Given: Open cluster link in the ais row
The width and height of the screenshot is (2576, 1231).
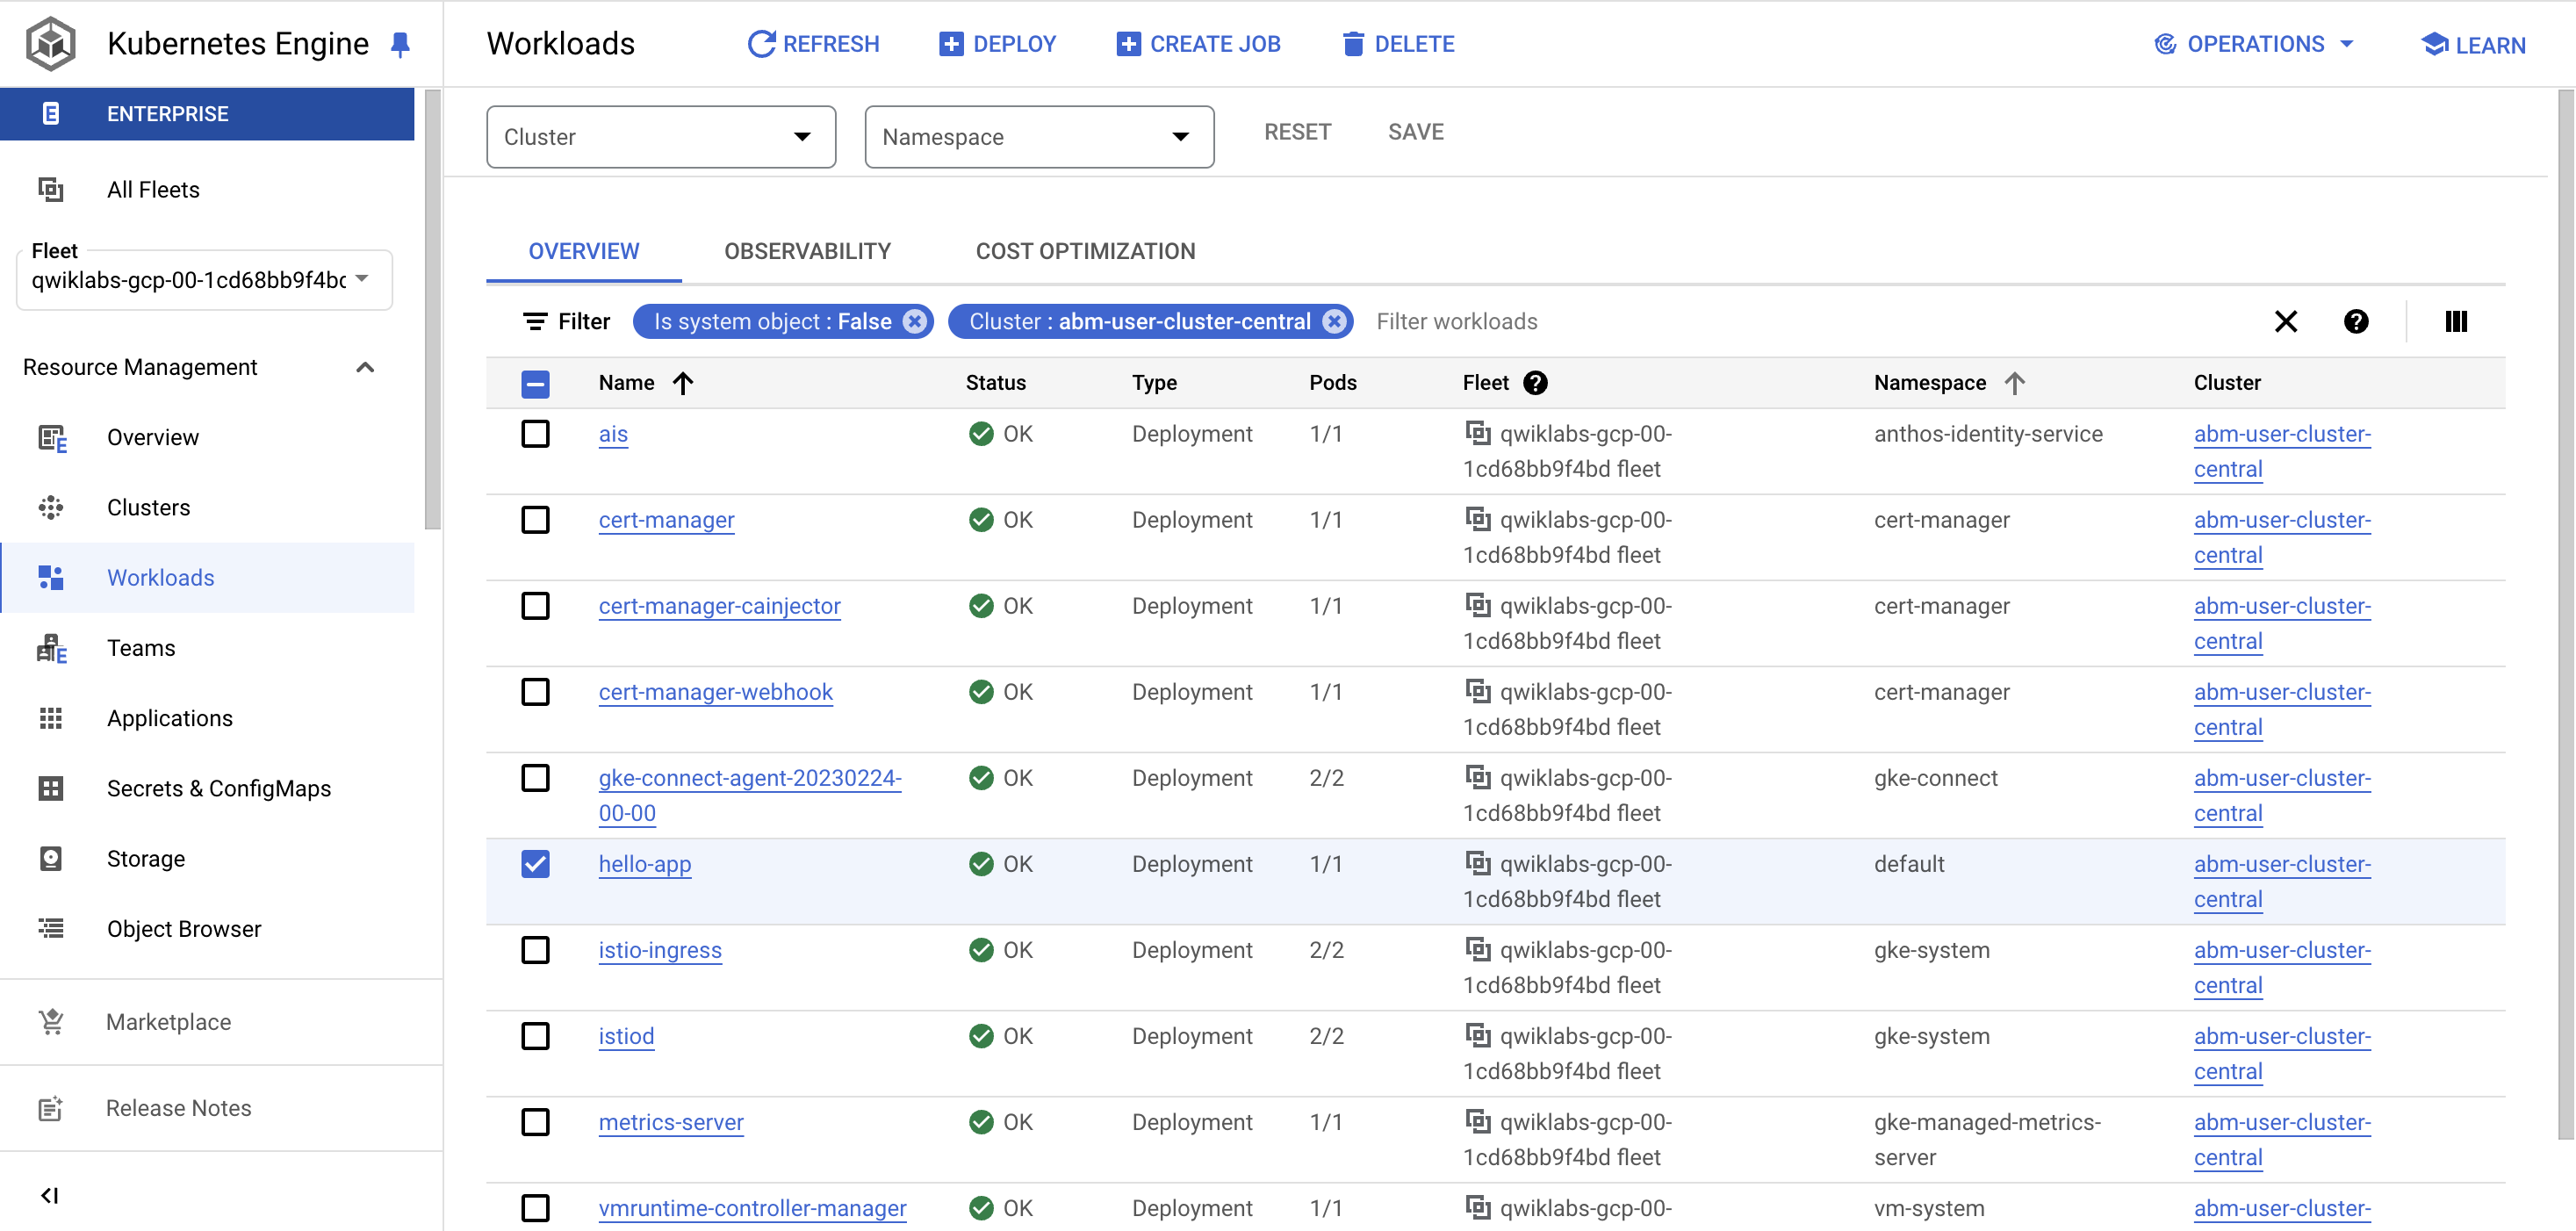Looking at the screenshot, I should pos(2282,451).
